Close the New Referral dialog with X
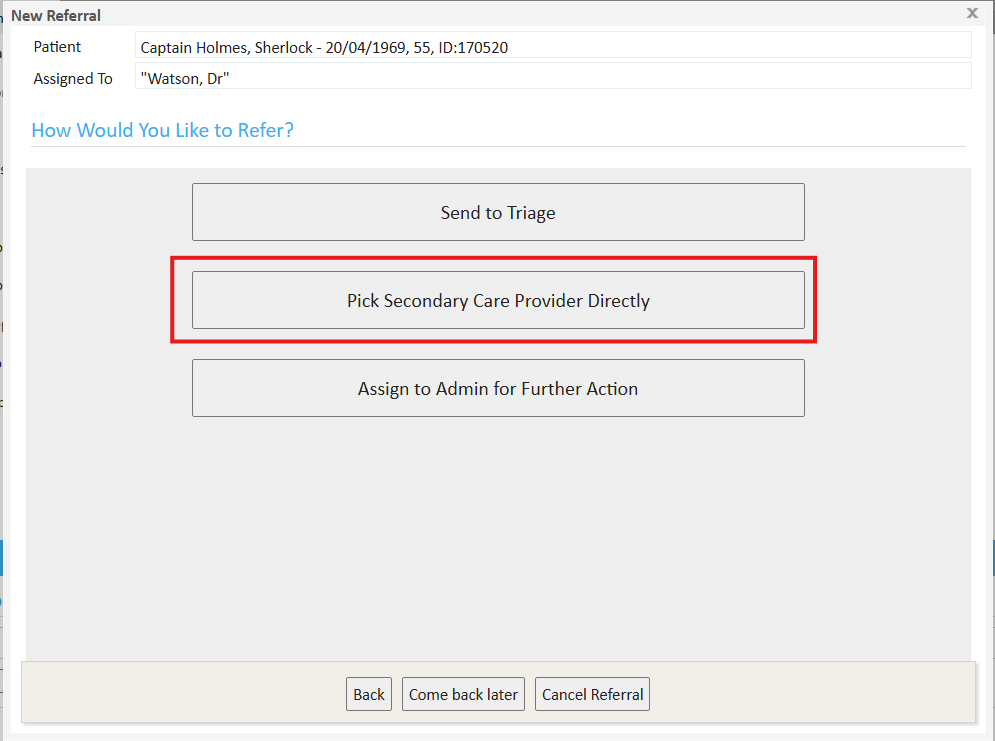Image resolution: width=995 pixels, height=741 pixels. [972, 13]
